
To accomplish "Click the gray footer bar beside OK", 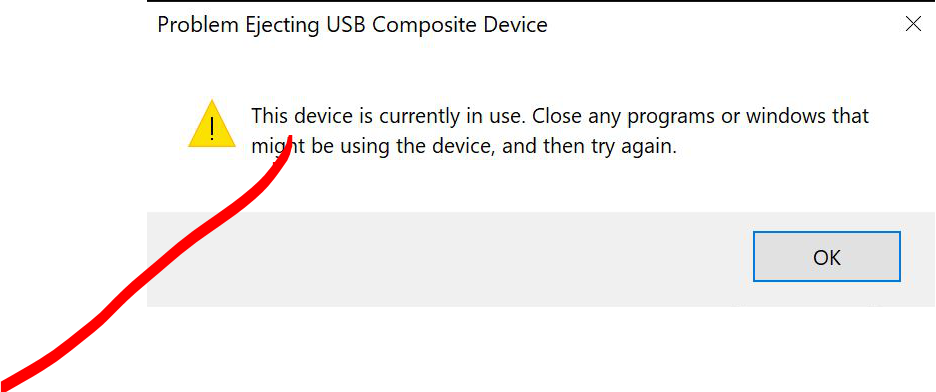I will (x=448, y=259).
